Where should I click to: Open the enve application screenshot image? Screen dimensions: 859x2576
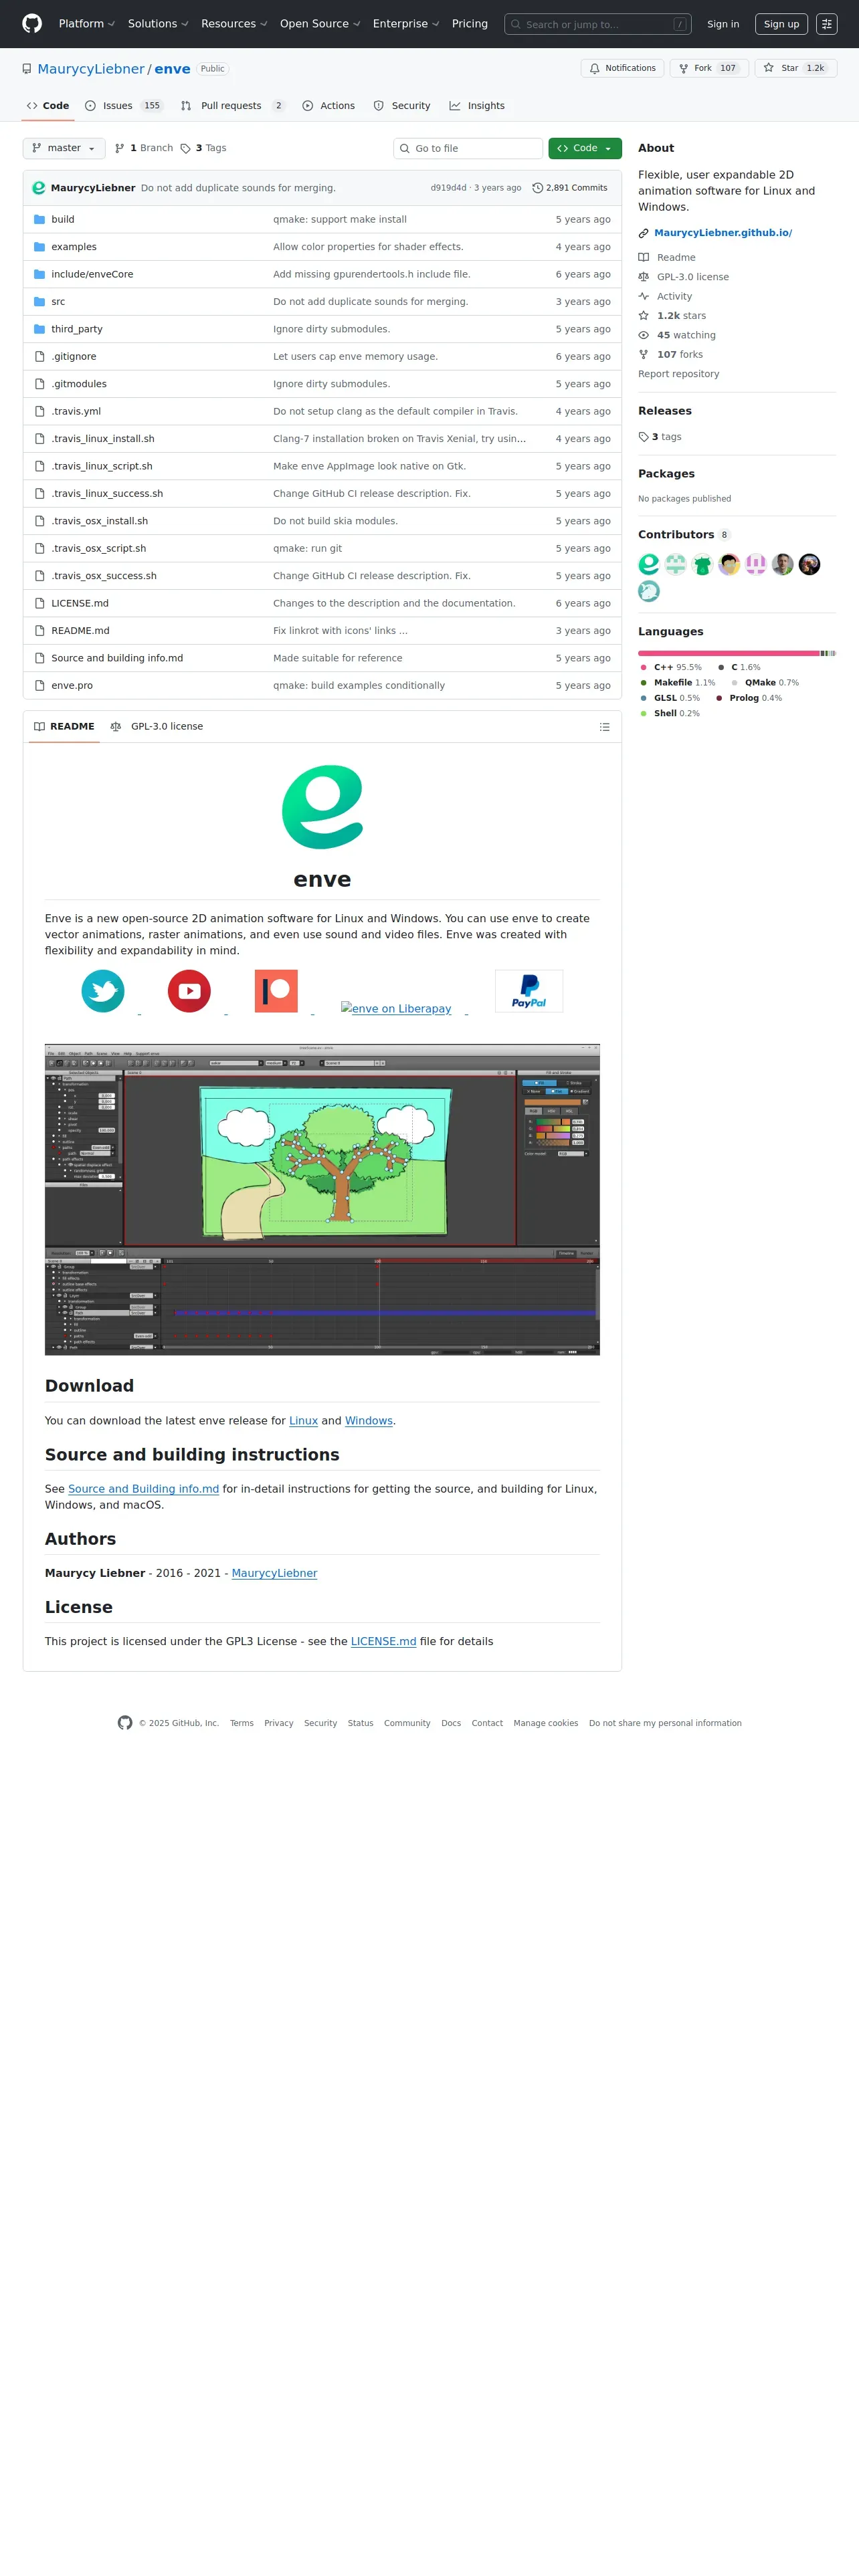coord(322,1199)
